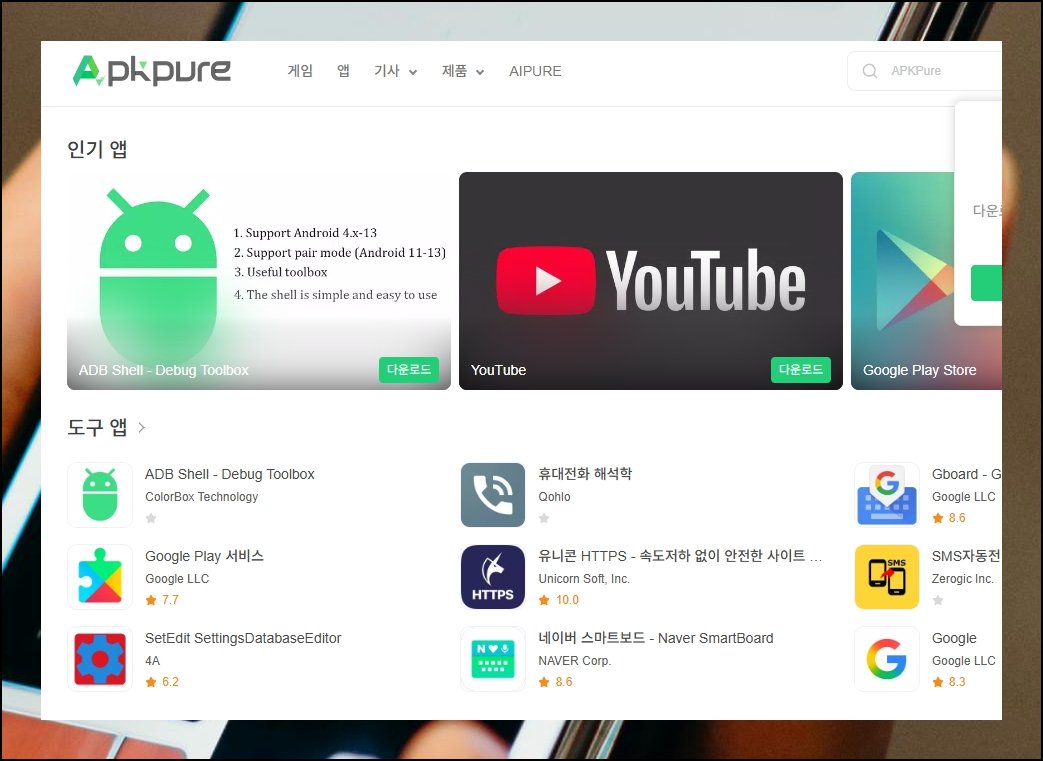Open Google Play 서비스 puzzle icon

coord(100,577)
